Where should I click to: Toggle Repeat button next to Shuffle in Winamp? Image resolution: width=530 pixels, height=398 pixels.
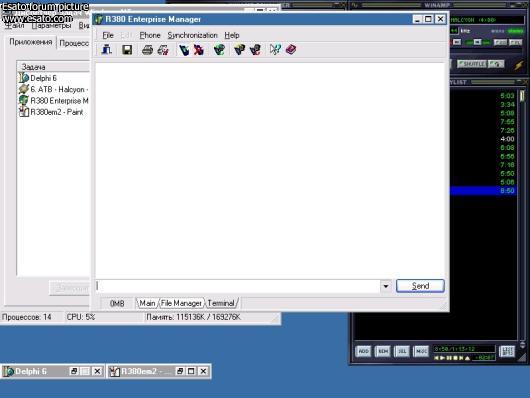[x=496, y=64]
